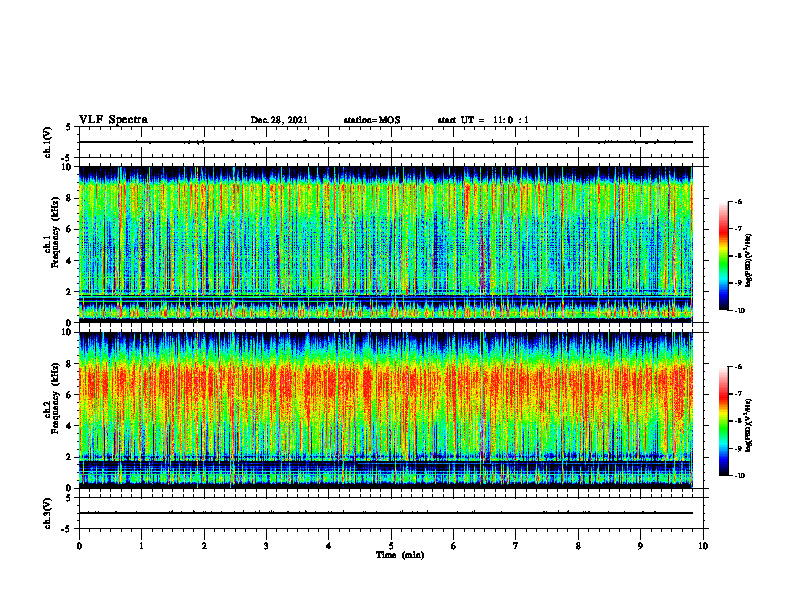Click the "ch.3(V)" axis label
Image resolution: width=792 pixels, height=612 pixels.
coord(48,513)
